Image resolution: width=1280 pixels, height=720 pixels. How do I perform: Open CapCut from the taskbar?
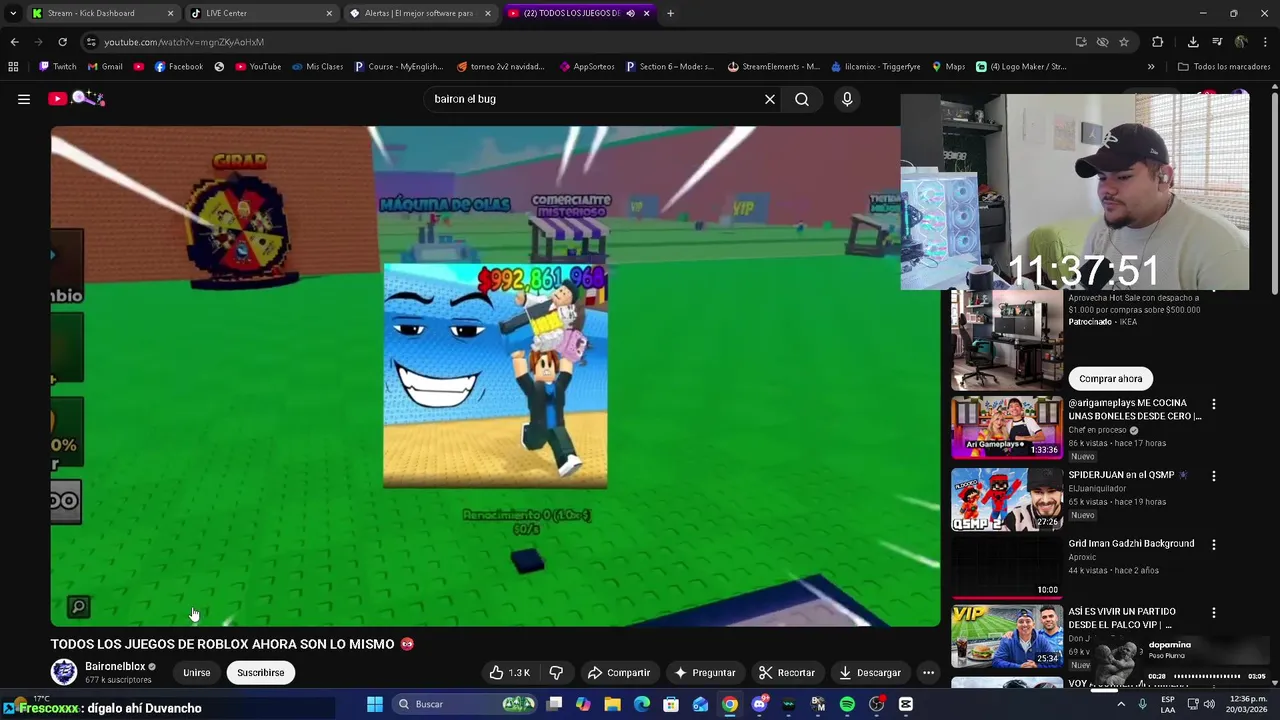point(906,704)
